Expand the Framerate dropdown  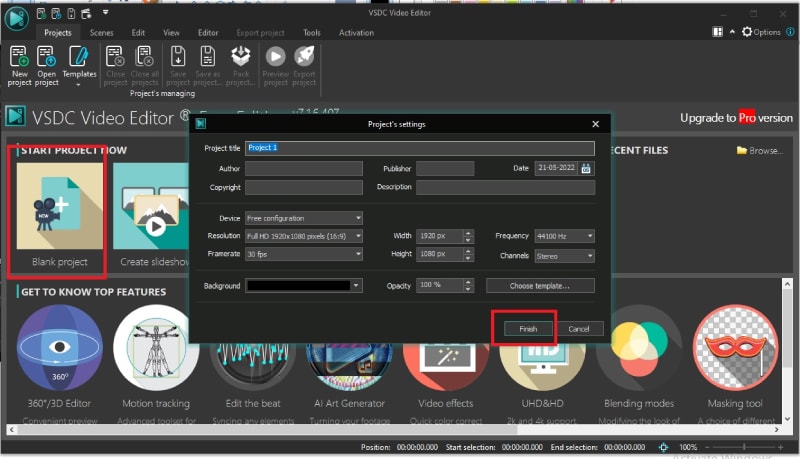click(x=358, y=253)
